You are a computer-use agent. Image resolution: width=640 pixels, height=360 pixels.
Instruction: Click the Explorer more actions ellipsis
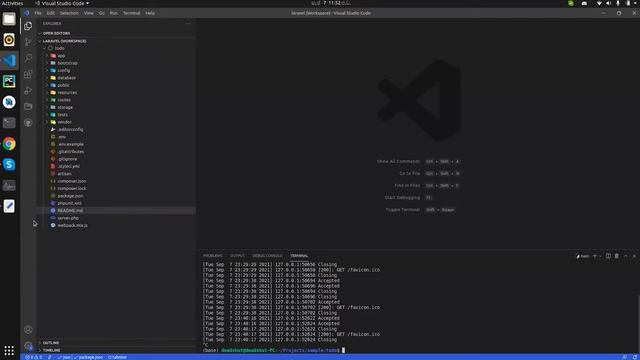pyautogui.click(x=188, y=24)
